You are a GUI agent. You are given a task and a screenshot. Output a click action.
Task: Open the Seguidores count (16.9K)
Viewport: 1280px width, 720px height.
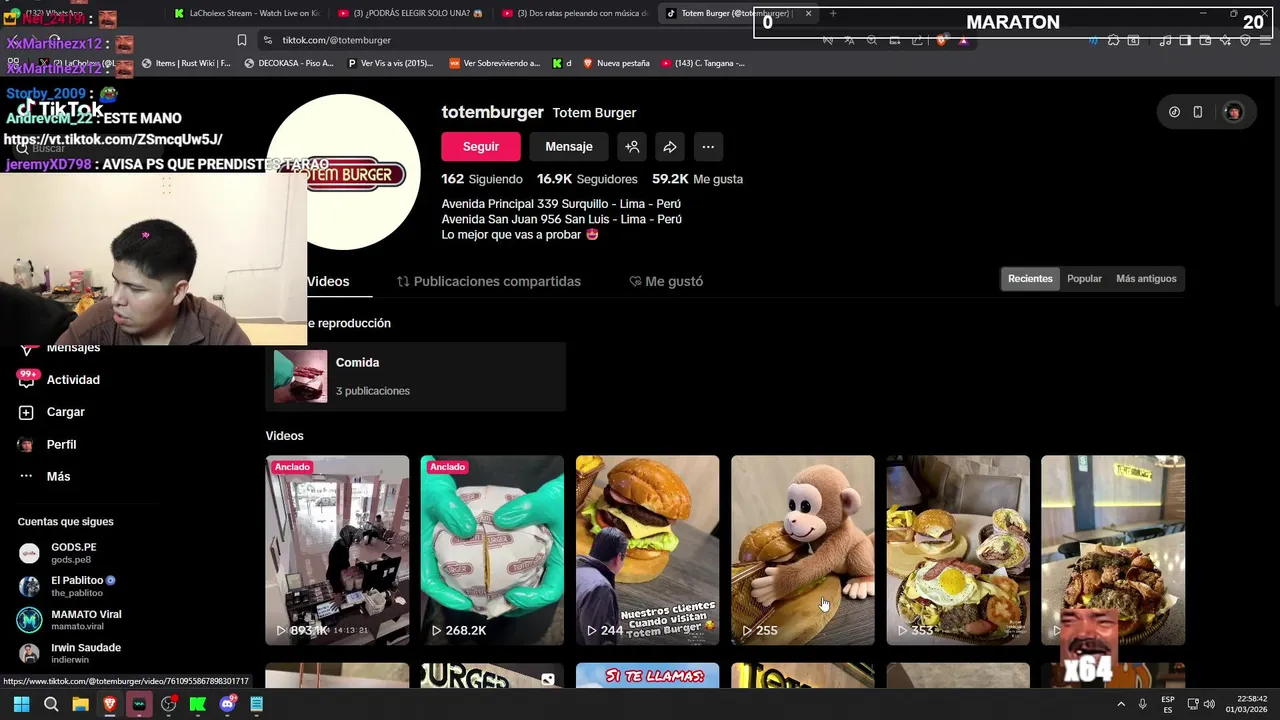[x=587, y=179]
